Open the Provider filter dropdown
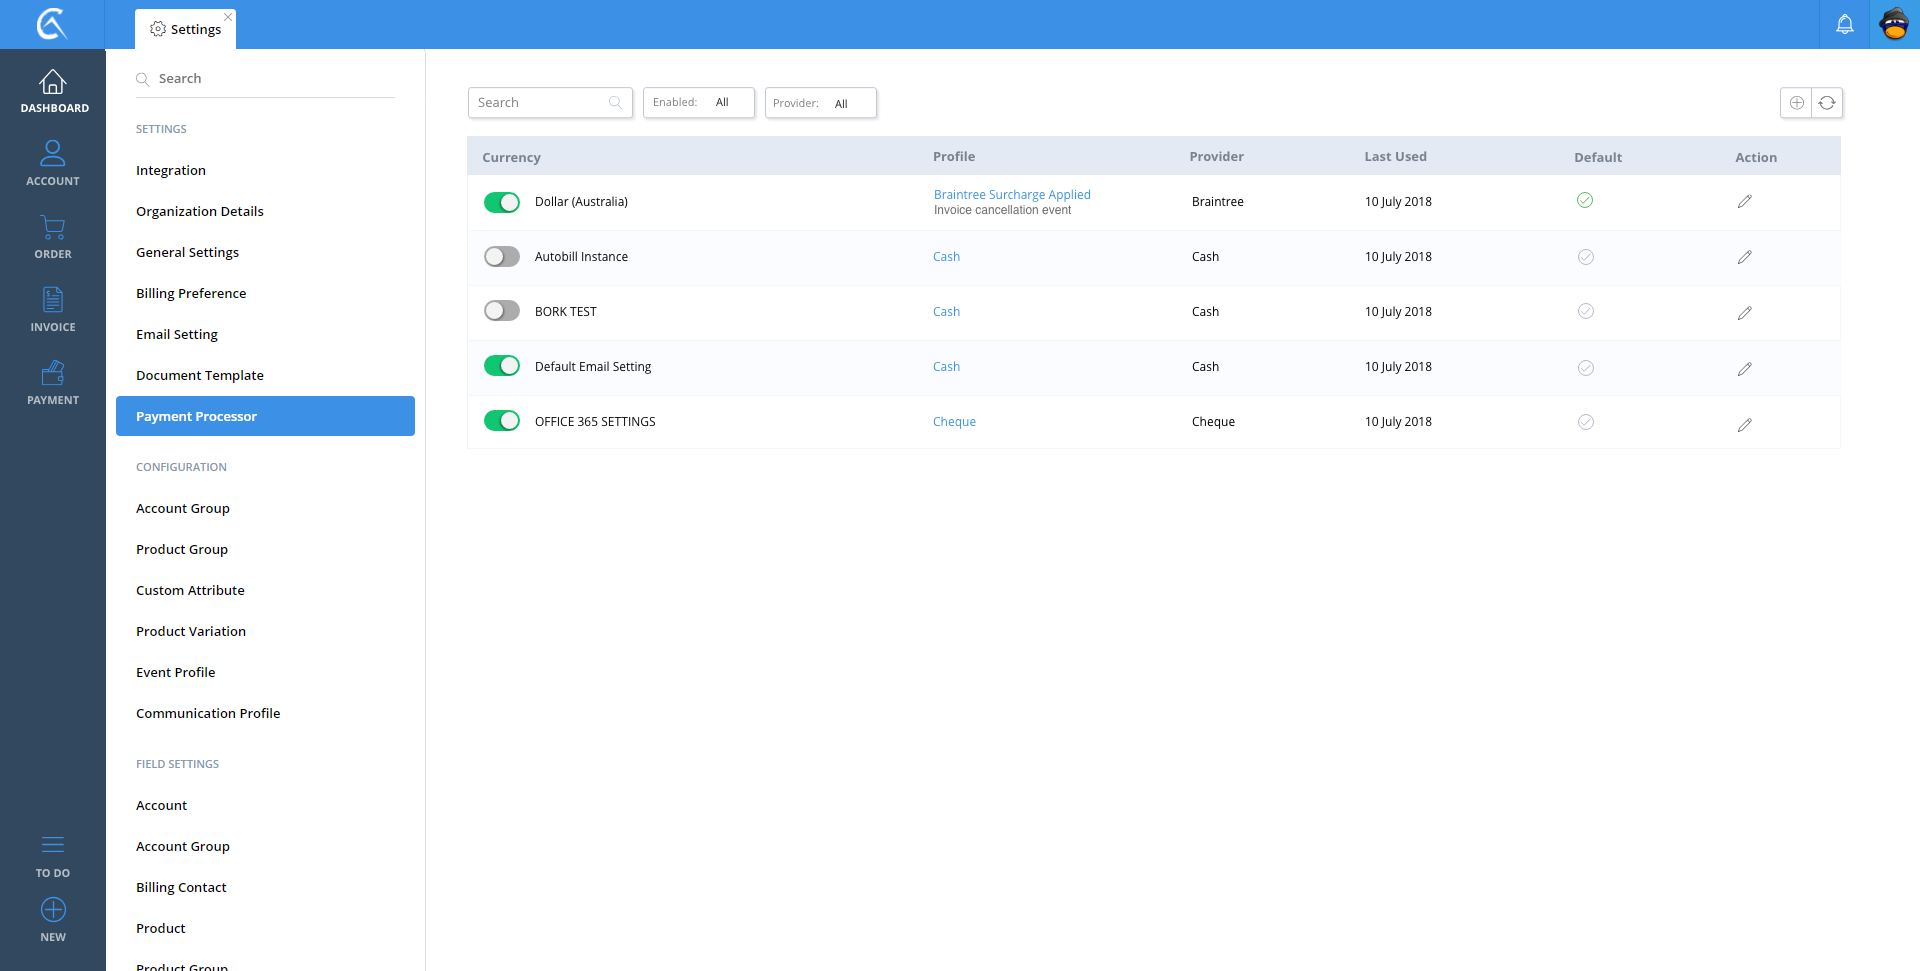Image resolution: width=1920 pixels, height=971 pixels. (820, 103)
